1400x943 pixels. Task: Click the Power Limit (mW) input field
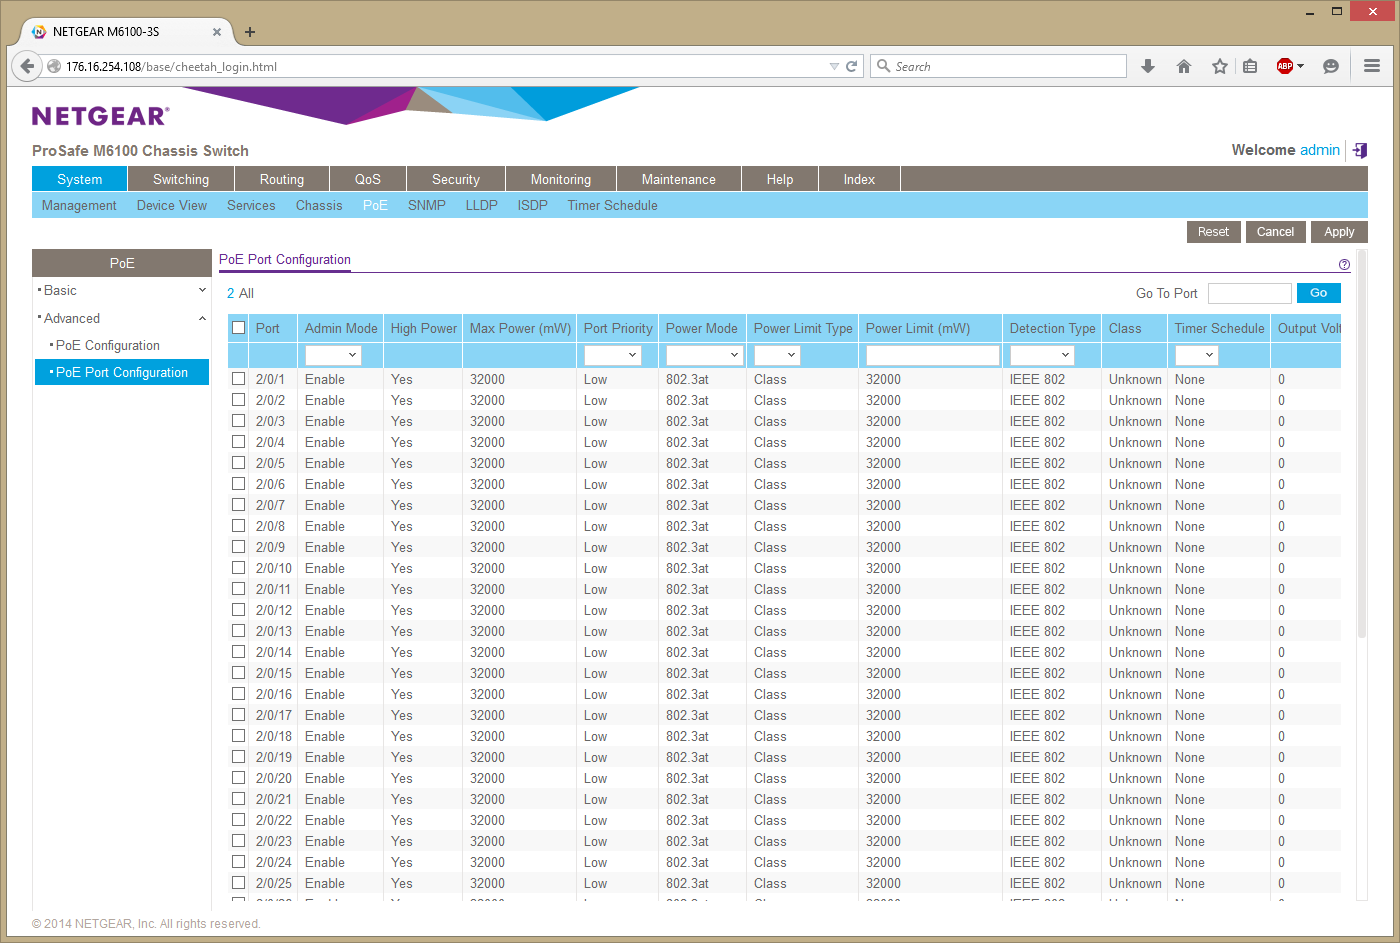click(933, 355)
